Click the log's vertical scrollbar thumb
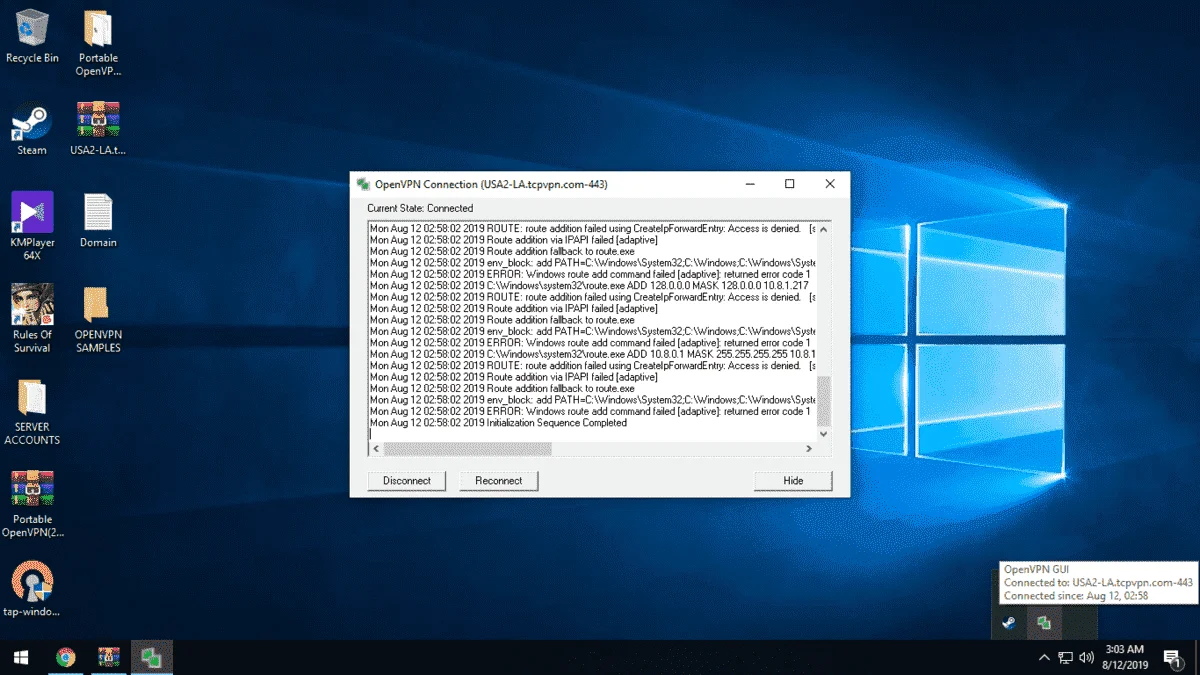The height and width of the screenshot is (675, 1200). [824, 401]
